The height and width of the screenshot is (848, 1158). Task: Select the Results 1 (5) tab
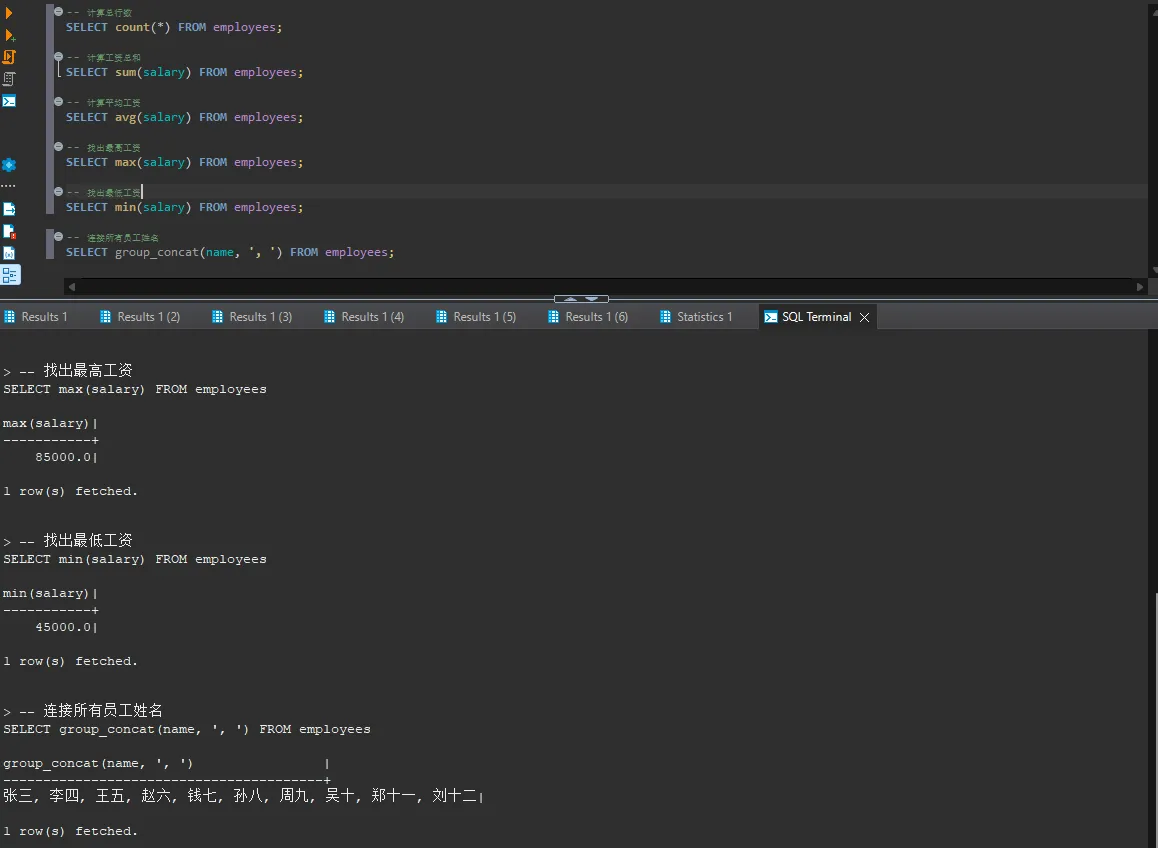(x=477, y=317)
